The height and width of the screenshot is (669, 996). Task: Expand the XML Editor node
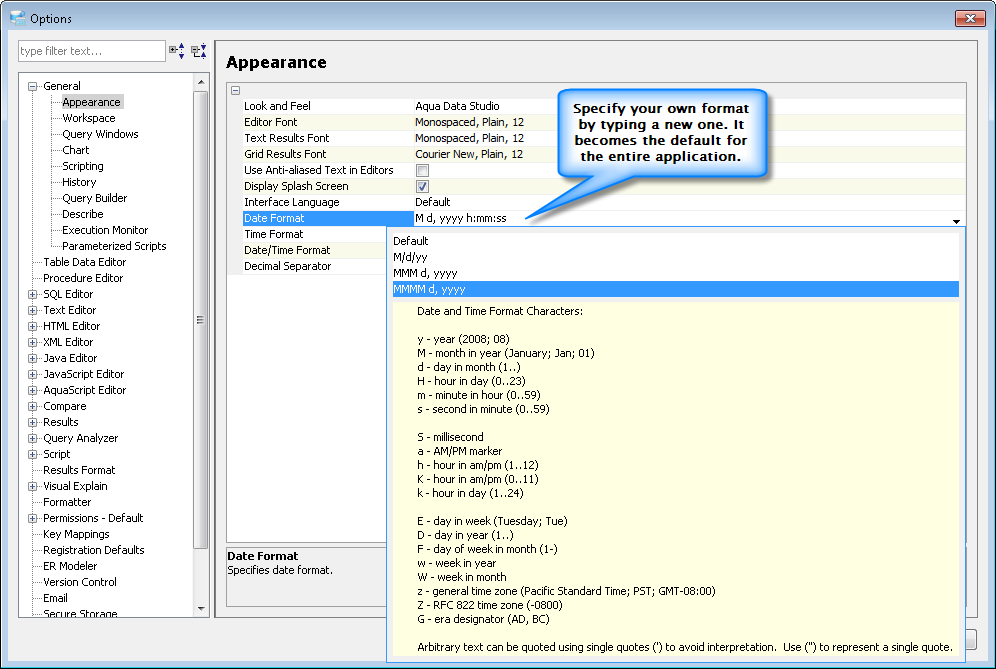pos(32,342)
